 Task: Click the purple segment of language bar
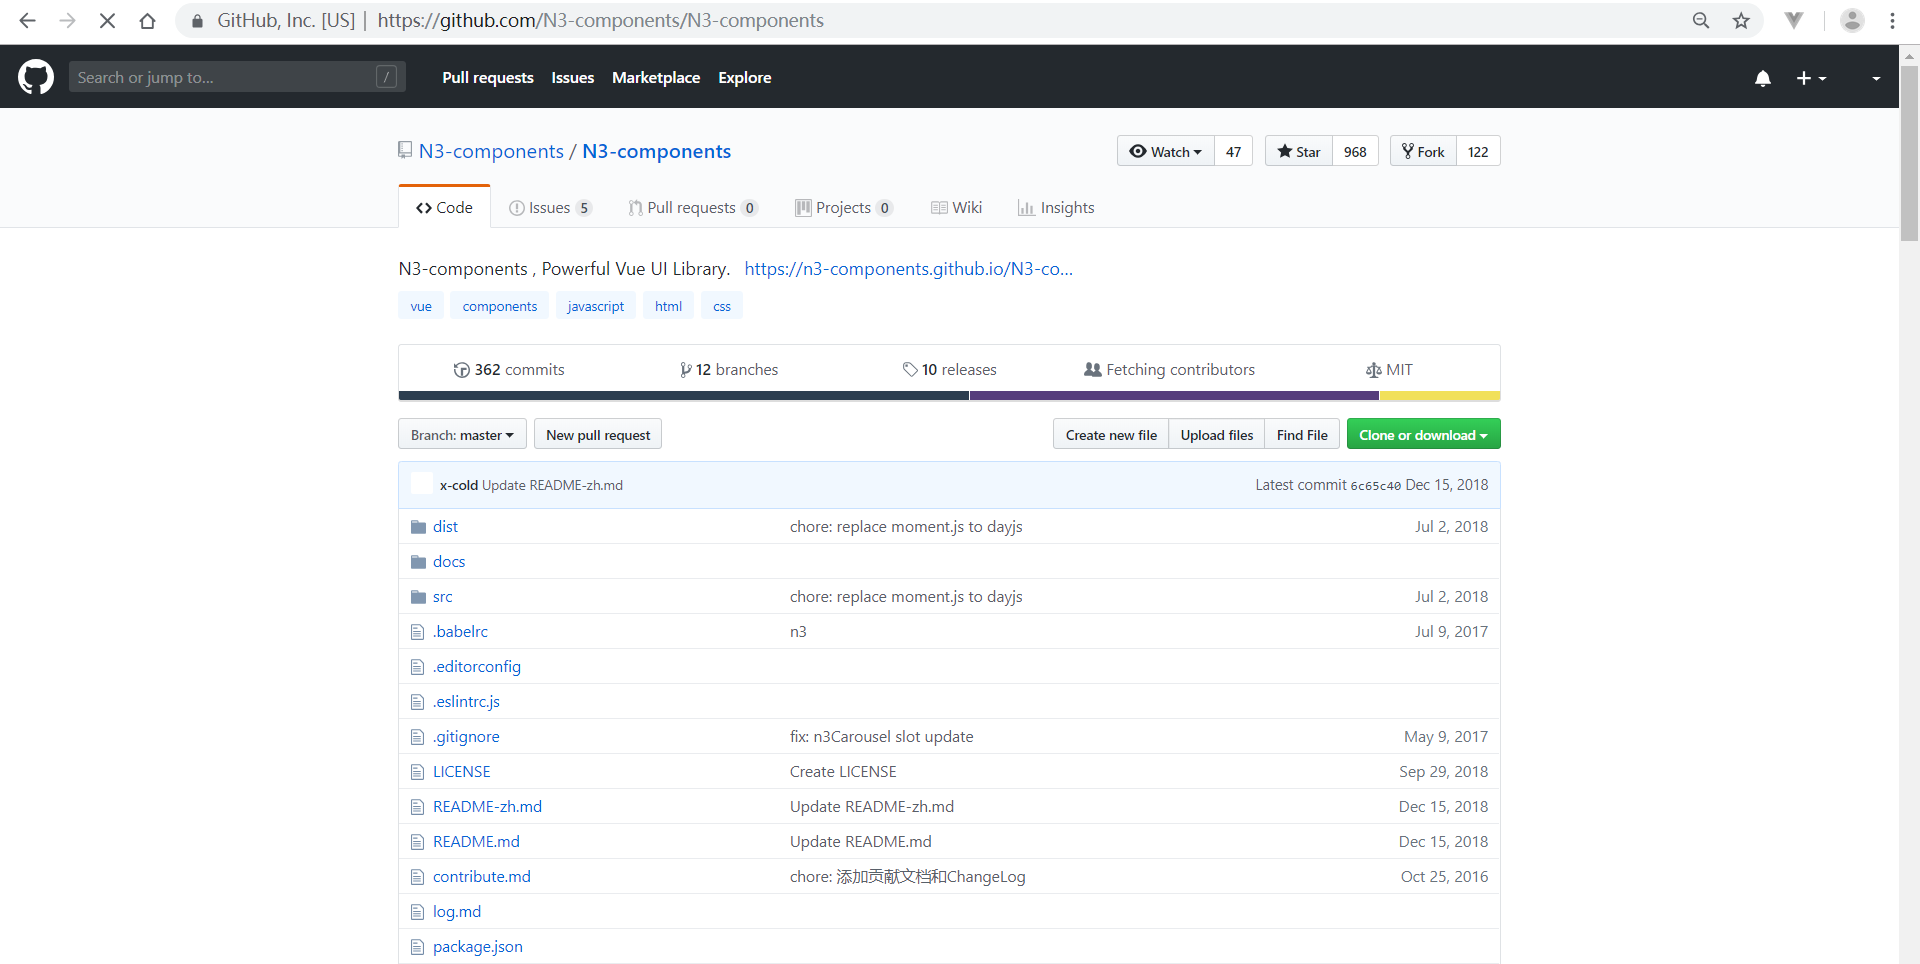(x=1174, y=396)
